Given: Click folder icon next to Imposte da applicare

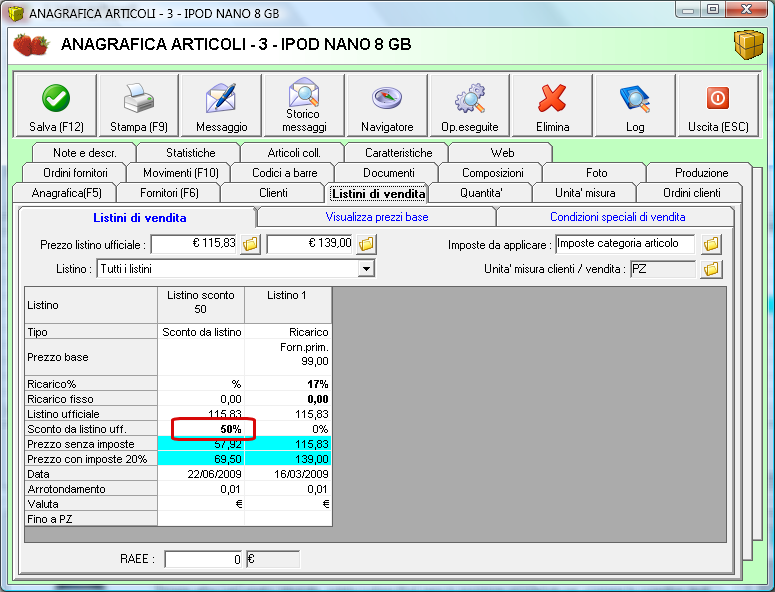Looking at the screenshot, I should pos(711,244).
